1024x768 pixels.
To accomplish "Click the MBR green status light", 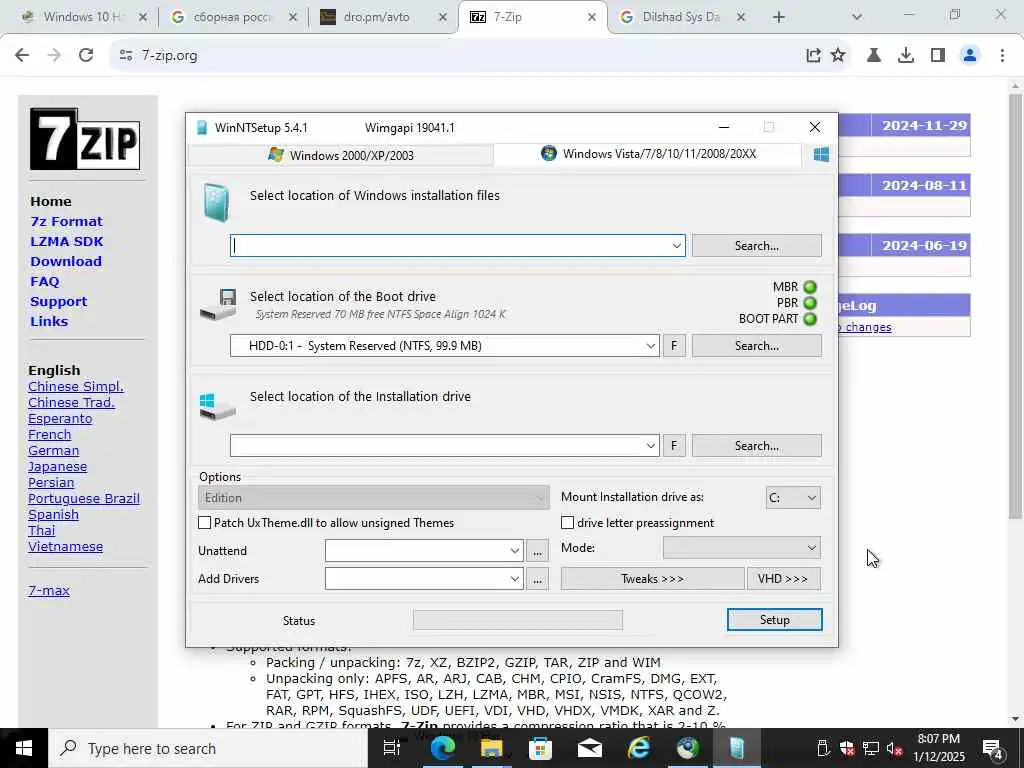I will (810, 287).
